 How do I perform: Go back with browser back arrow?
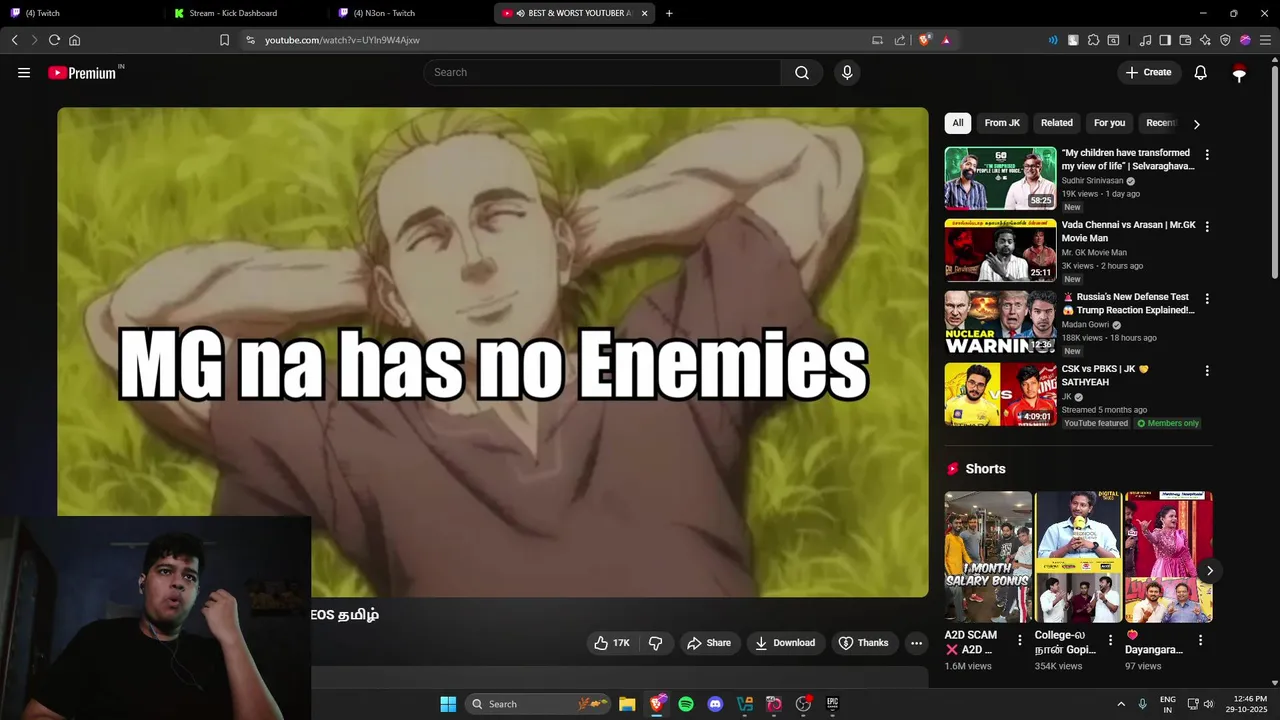click(14, 40)
